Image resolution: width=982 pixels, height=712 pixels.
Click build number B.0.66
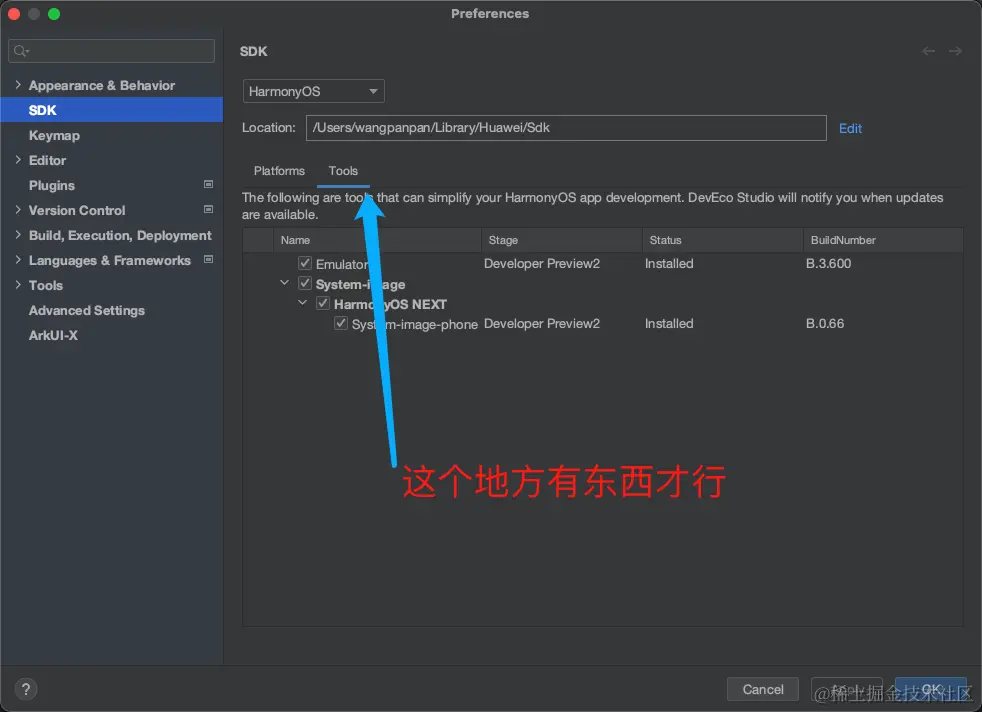coord(825,324)
